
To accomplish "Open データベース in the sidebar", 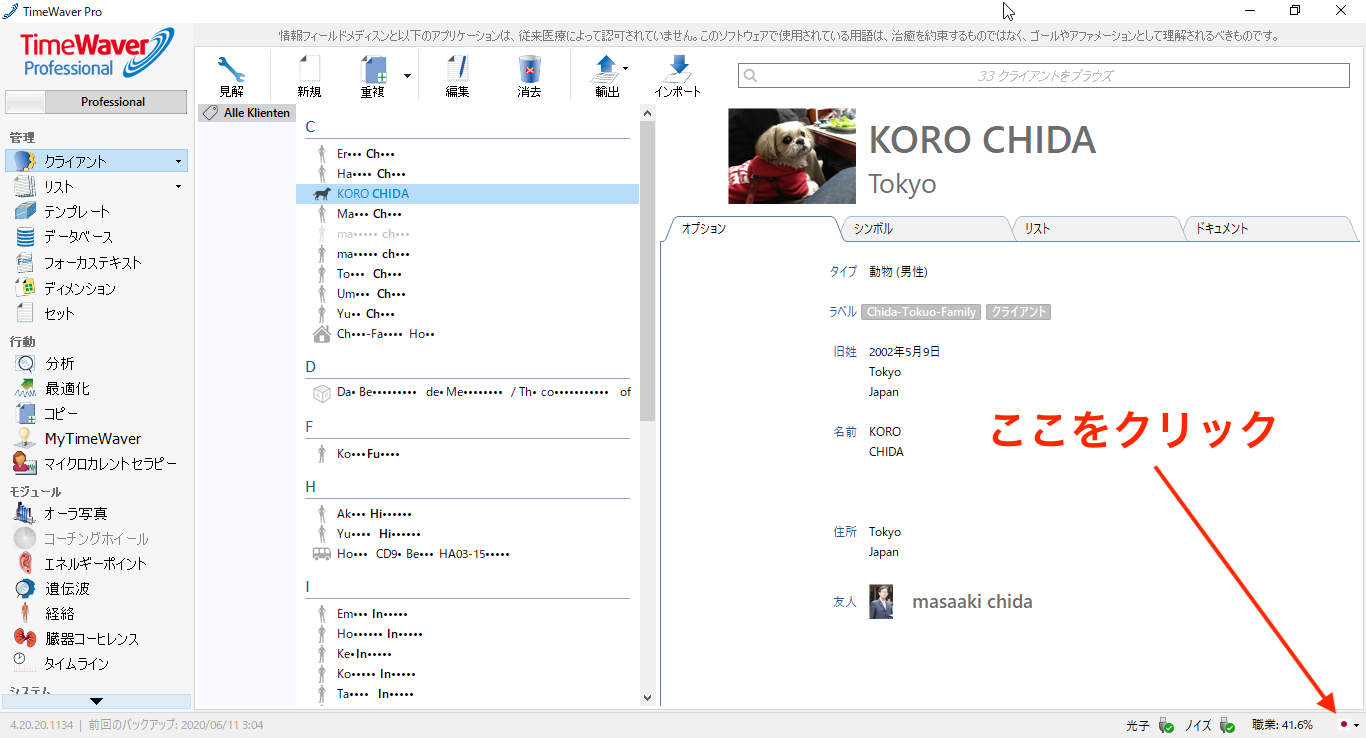I will coord(78,237).
